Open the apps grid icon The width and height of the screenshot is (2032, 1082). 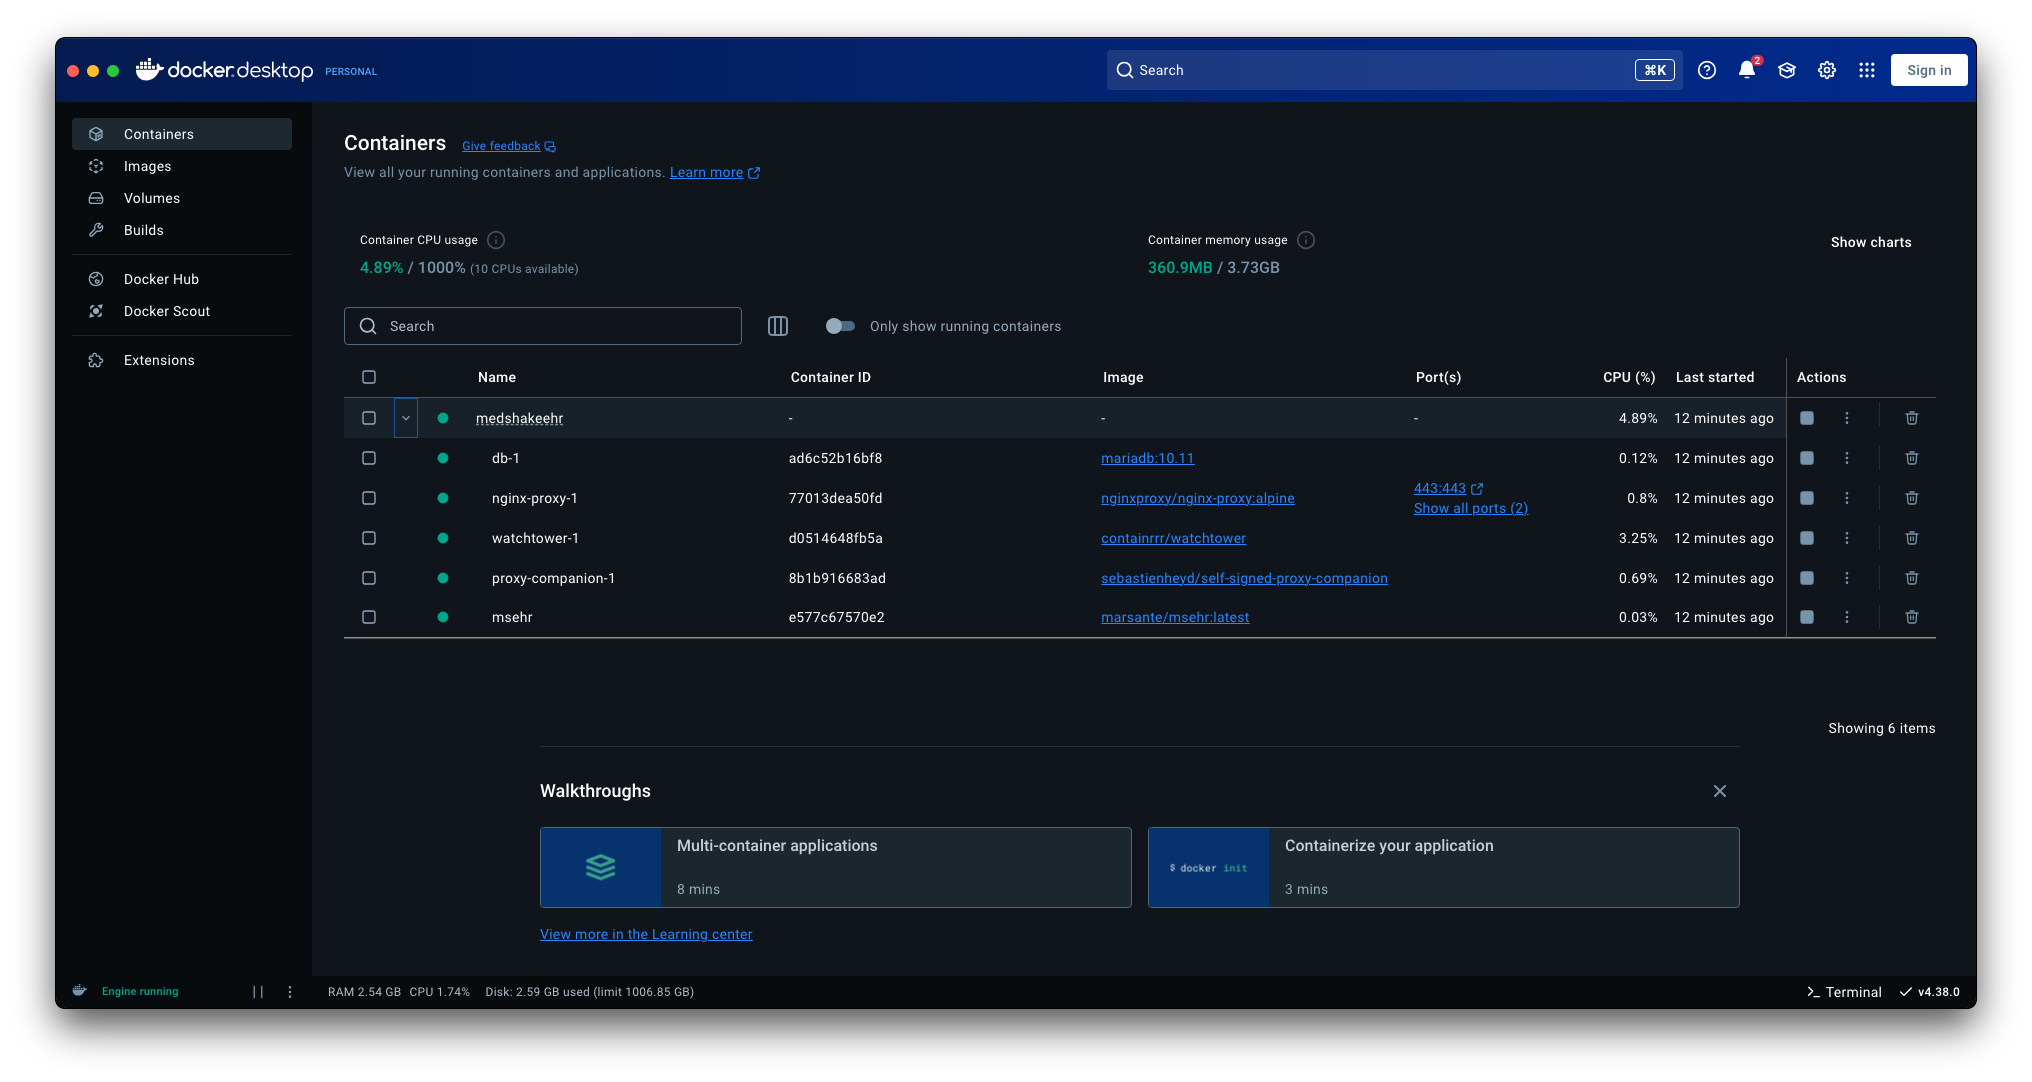click(x=1867, y=70)
